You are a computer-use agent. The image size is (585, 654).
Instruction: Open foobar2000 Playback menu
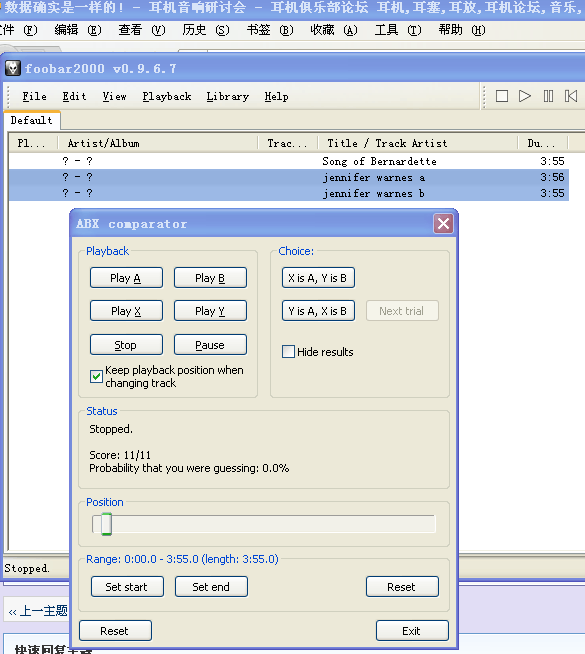(167, 96)
